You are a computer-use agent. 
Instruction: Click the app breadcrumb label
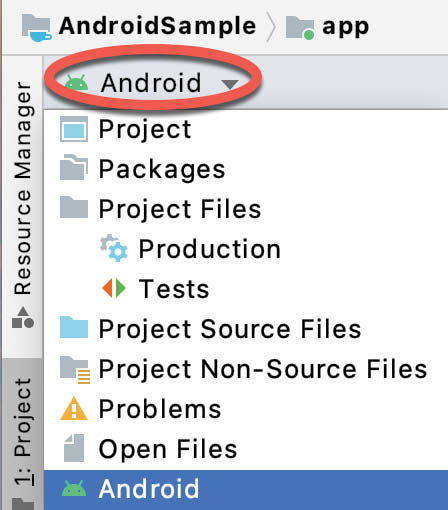click(x=346, y=28)
